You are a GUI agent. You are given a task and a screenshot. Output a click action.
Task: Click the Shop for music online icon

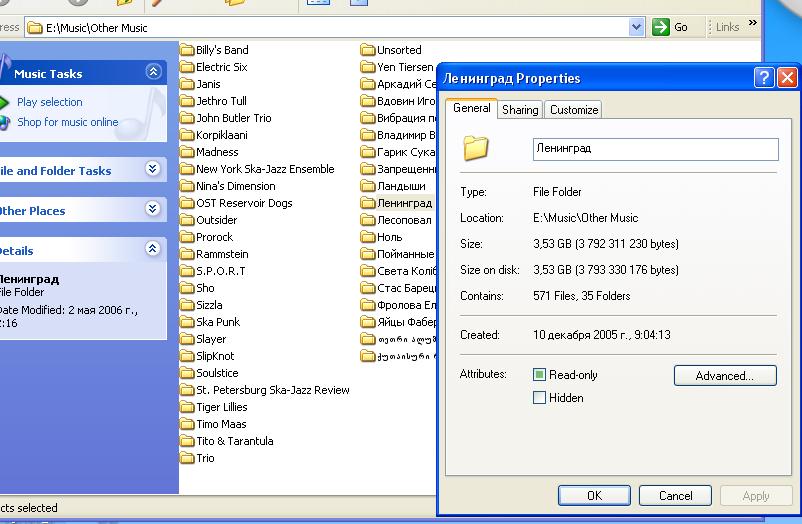(5, 122)
